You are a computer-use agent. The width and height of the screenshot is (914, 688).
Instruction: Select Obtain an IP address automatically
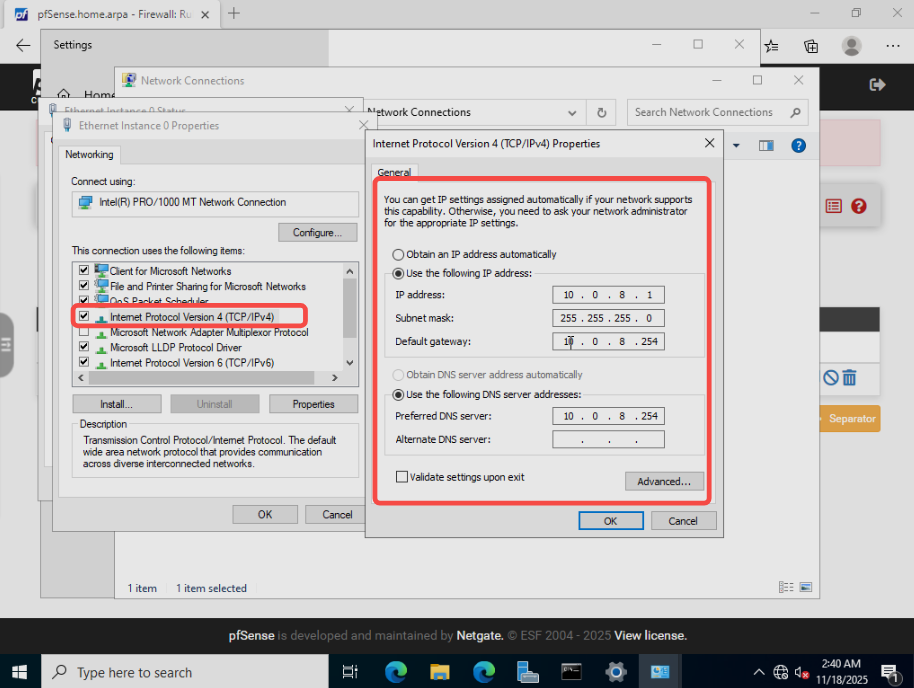[x=398, y=255]
